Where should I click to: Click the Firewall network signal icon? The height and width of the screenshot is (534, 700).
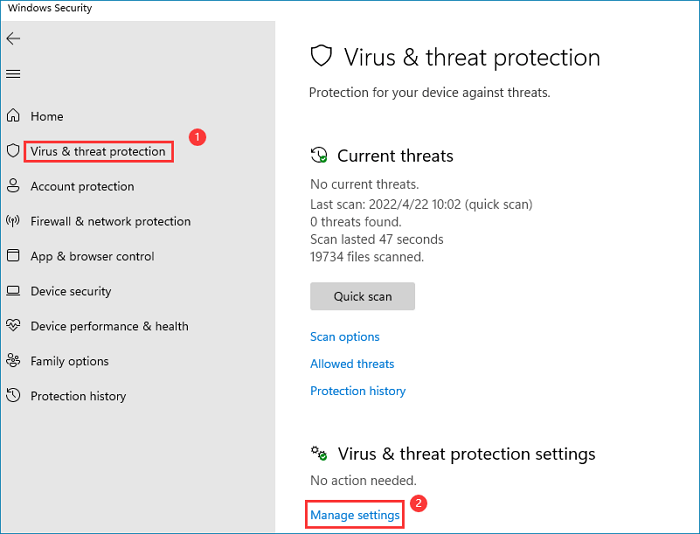click(x=13, y=221)
